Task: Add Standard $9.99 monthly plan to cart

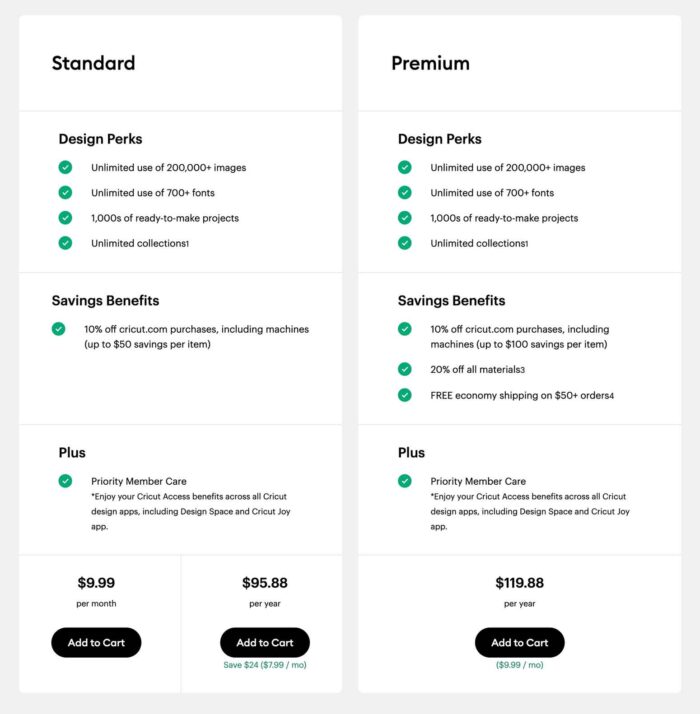Action: coord(96,643)
